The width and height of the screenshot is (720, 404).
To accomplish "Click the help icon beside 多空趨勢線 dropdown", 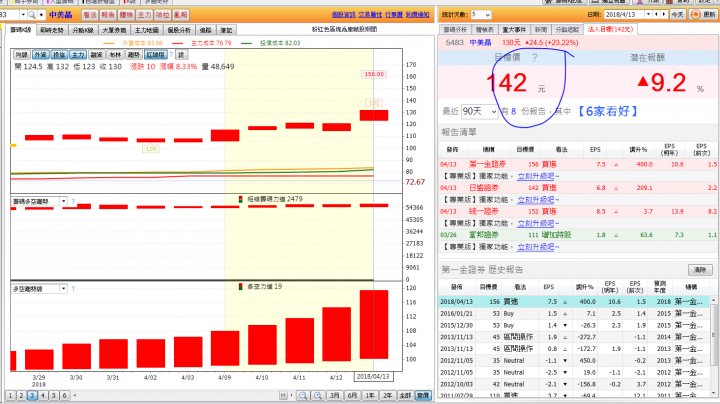I will [x=73, y=288].
